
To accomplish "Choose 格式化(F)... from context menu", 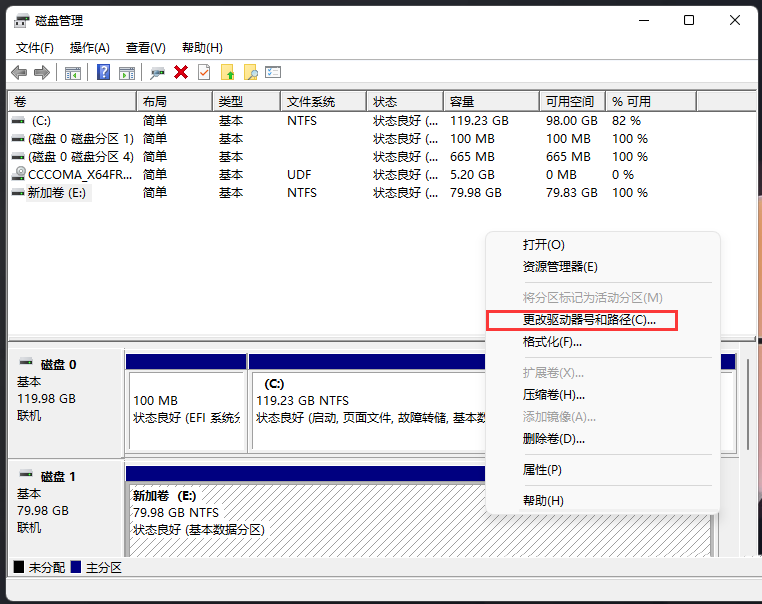I will pyautogui.click(x=552, y=342).
